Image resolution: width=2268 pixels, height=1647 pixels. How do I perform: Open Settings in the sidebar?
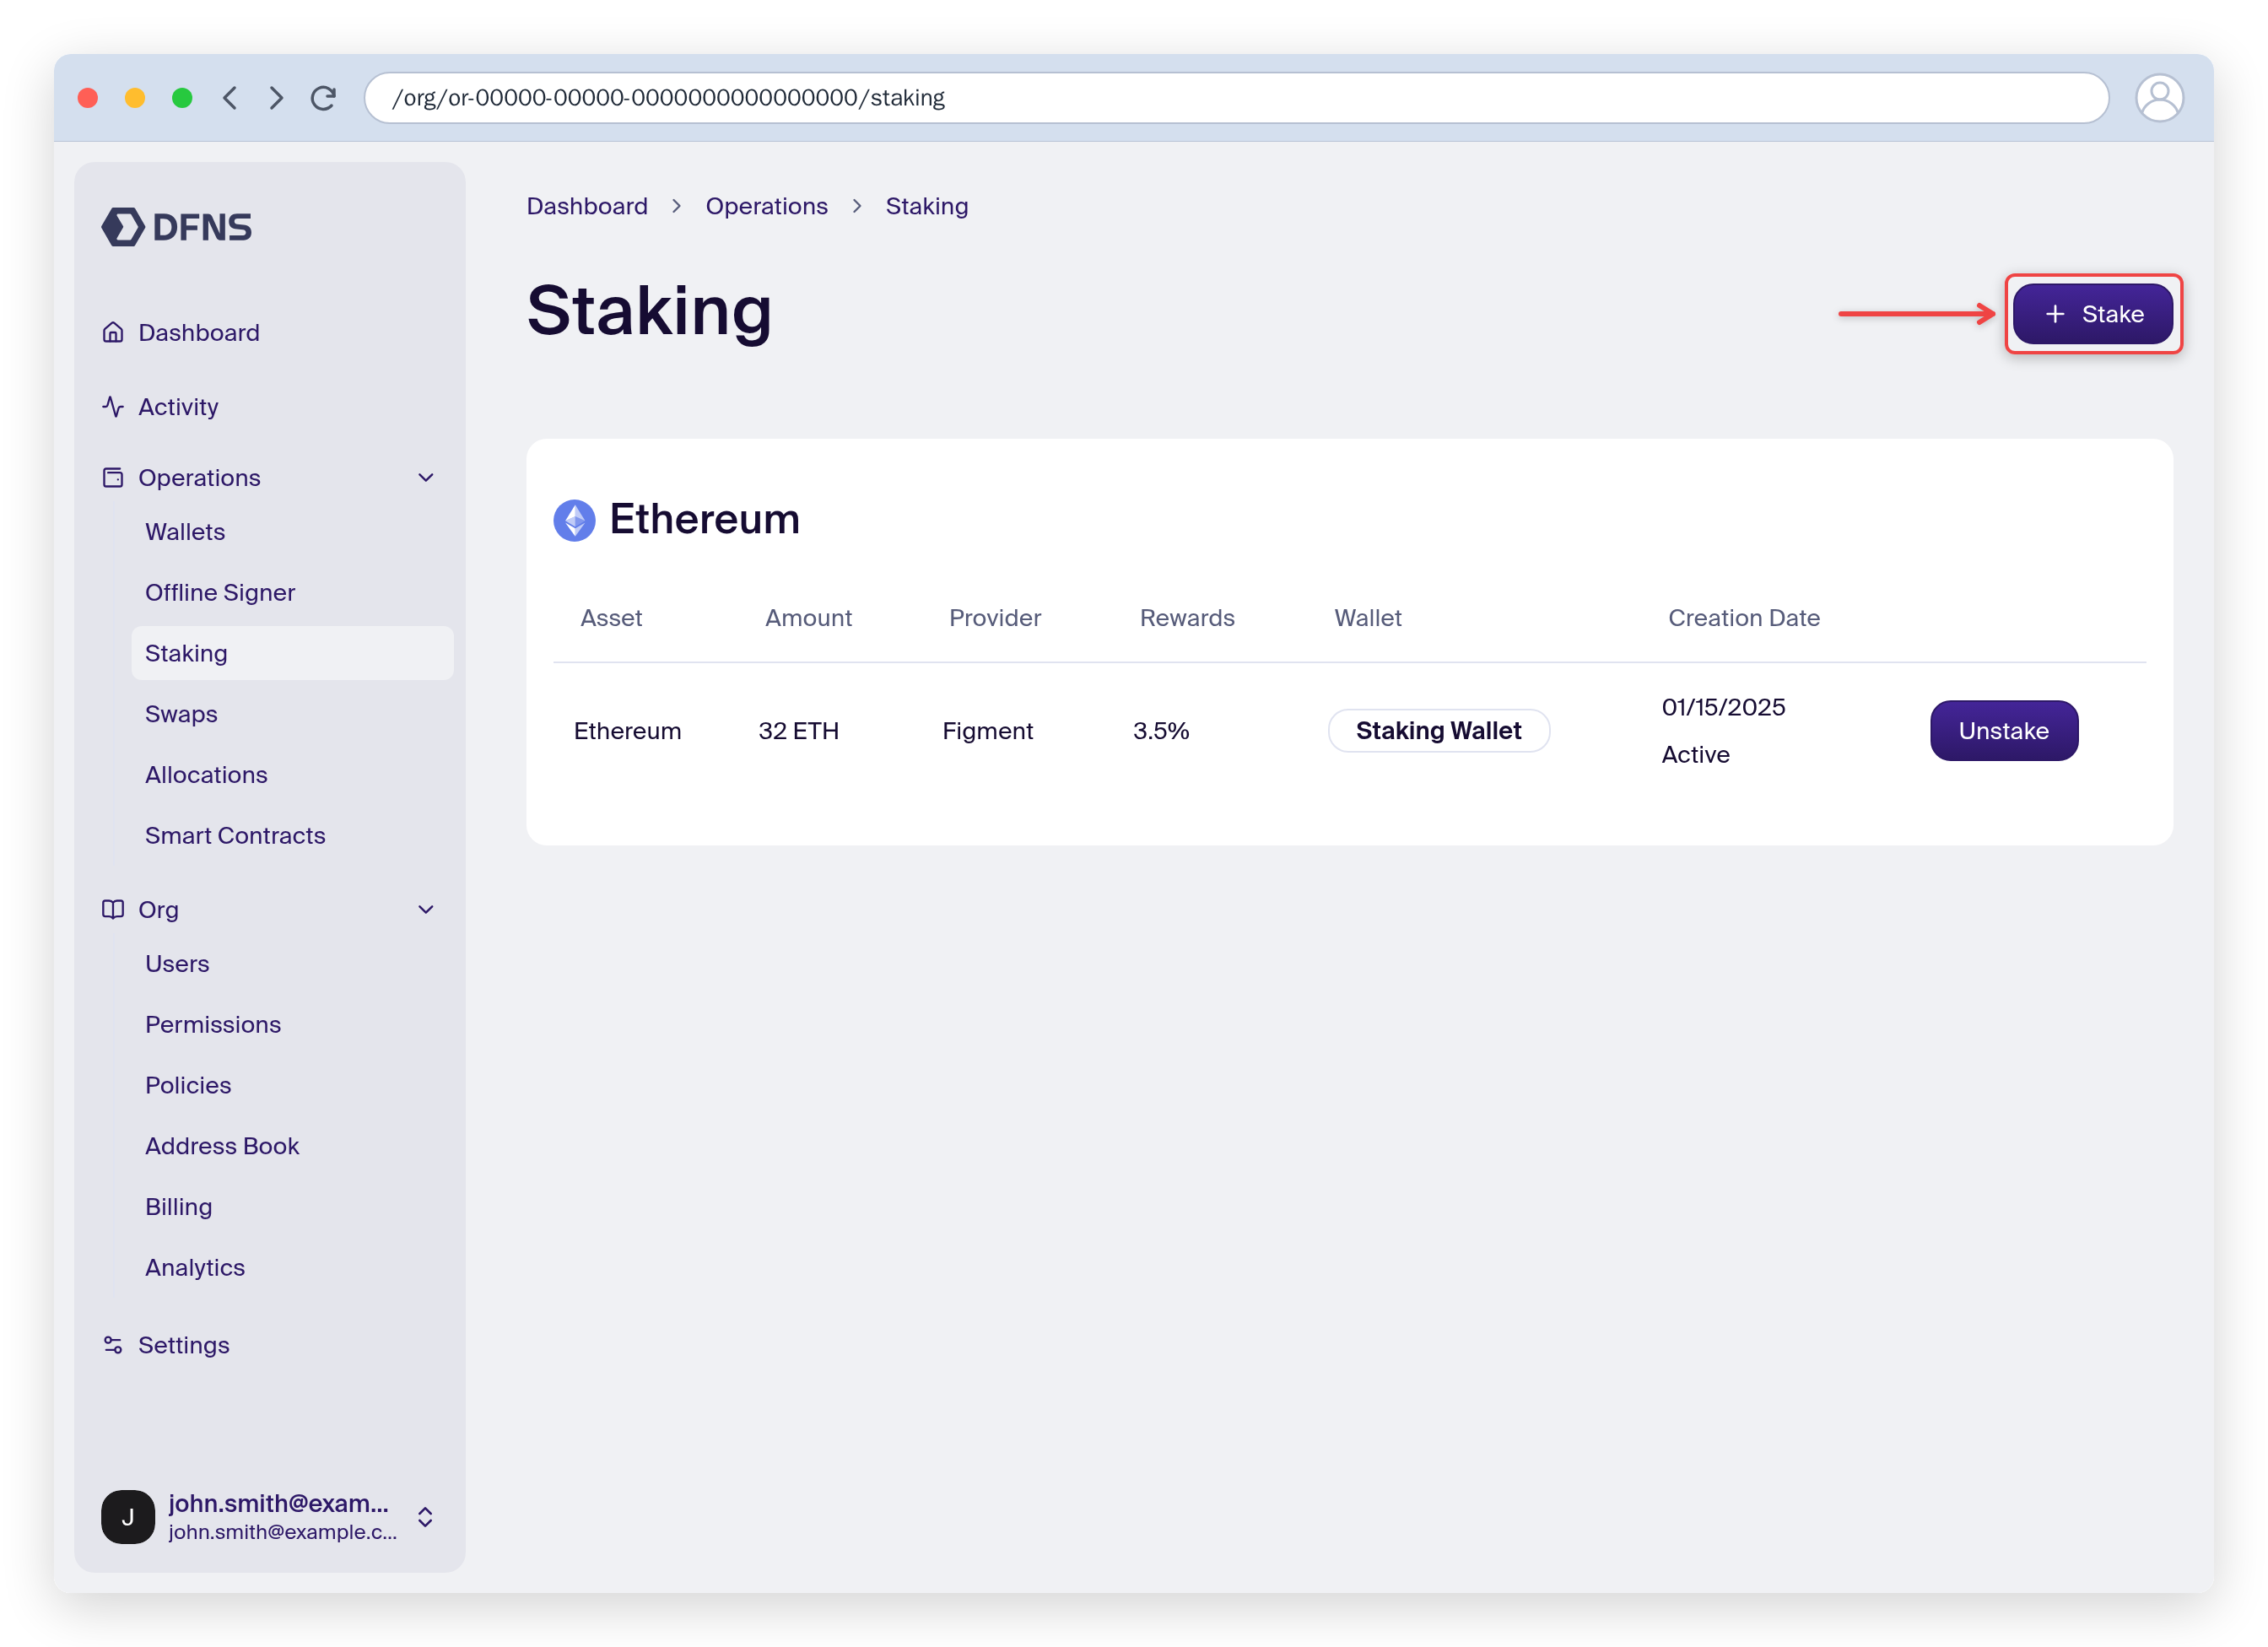tap(184, 1344)
